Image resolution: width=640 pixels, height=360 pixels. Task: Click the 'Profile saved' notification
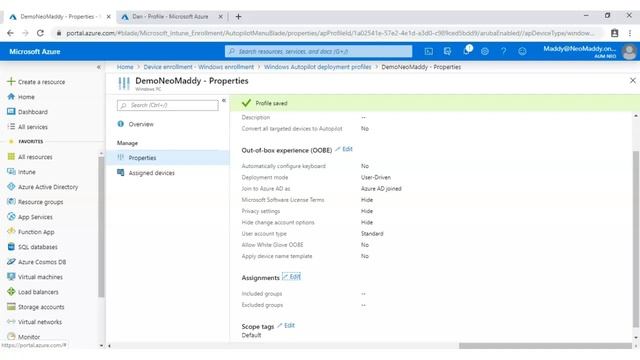(x=435, y=103)
